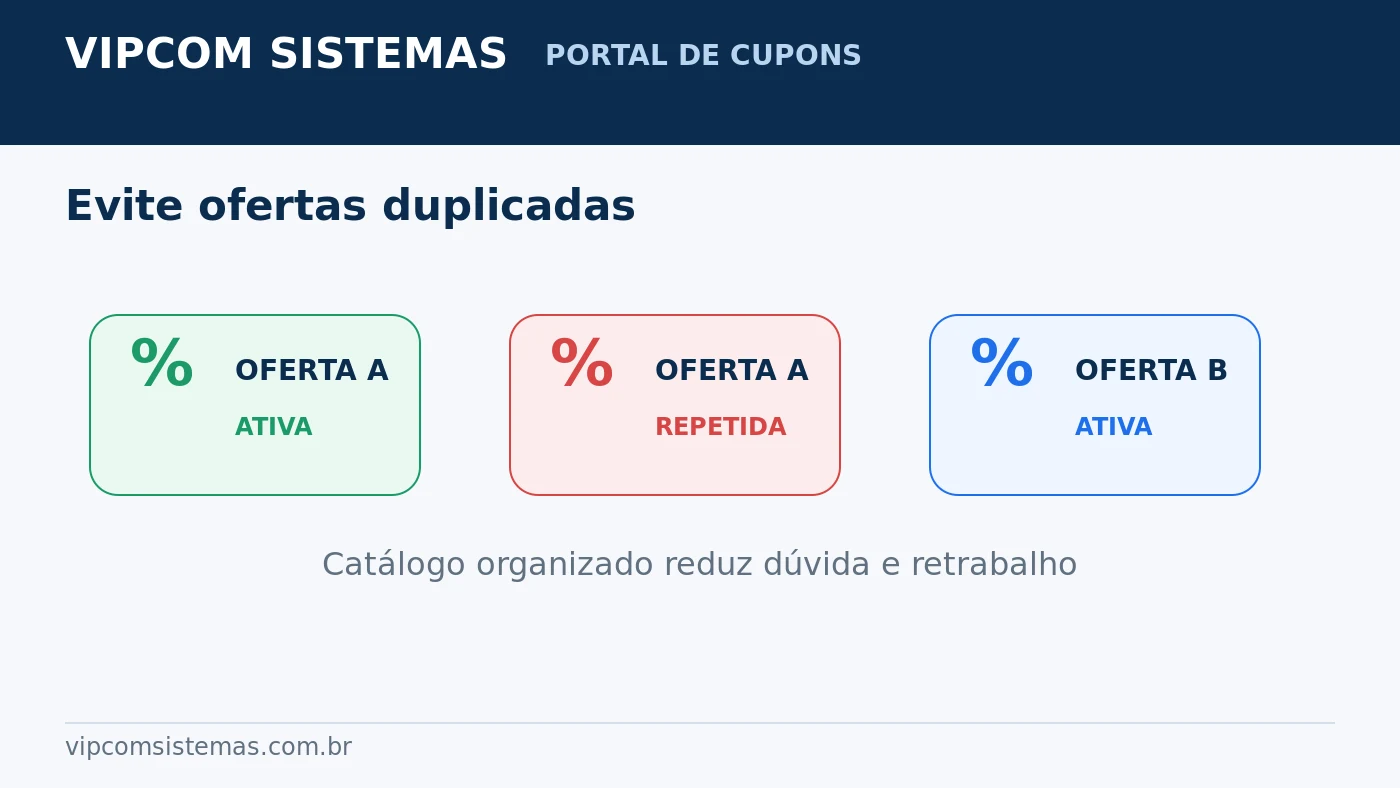Viewport: 1400px width, 788px height.
Task: Open the PORTAL DE CUPONS header label
Action: point(703,56)
